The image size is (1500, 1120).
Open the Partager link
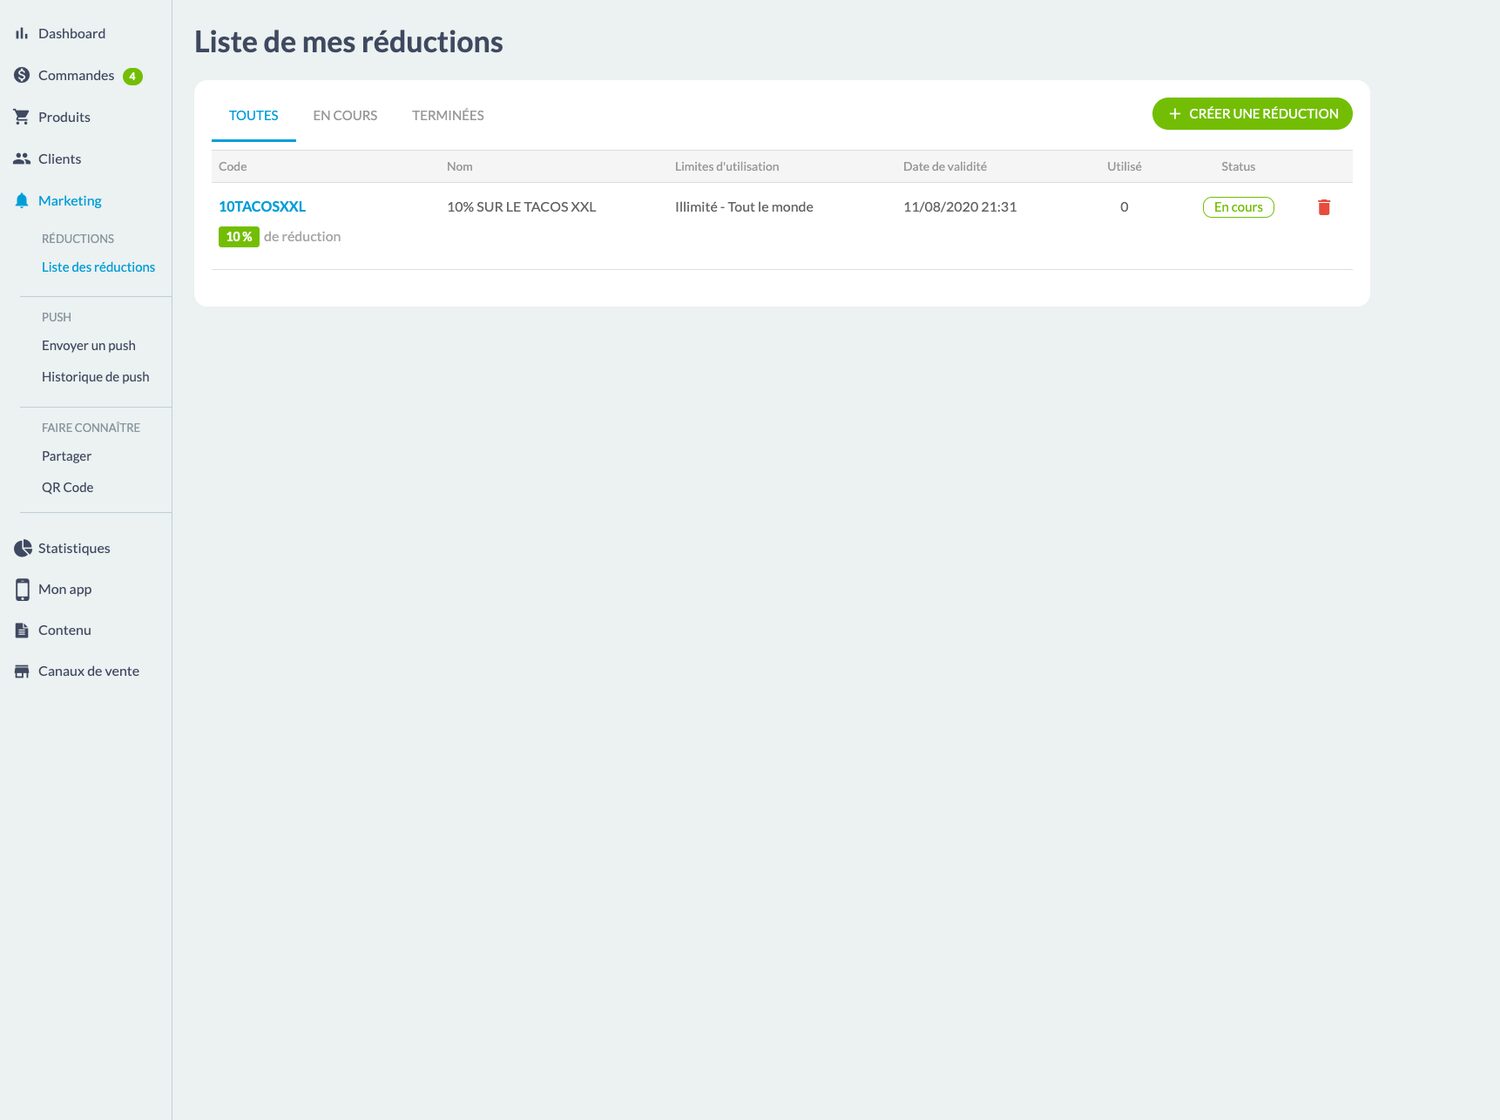[67, 456]
